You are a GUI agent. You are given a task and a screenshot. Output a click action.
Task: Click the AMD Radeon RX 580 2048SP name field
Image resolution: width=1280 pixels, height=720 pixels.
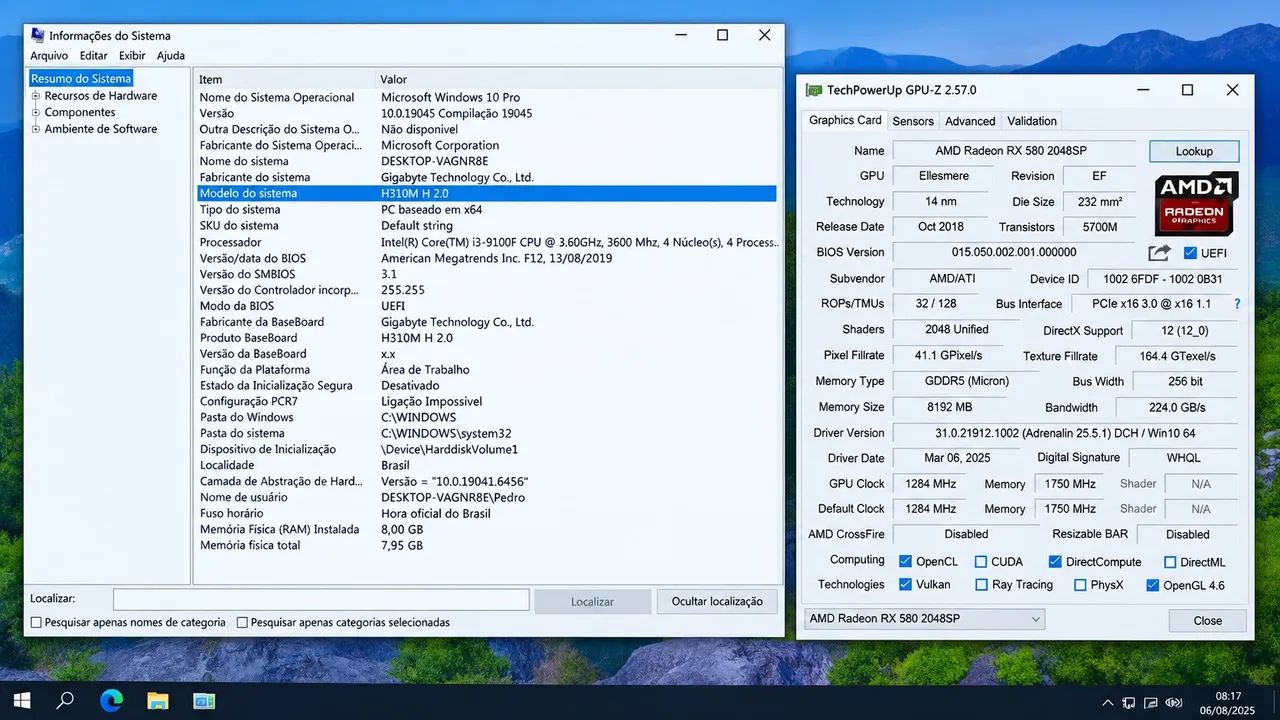(x=1012, y=151)
